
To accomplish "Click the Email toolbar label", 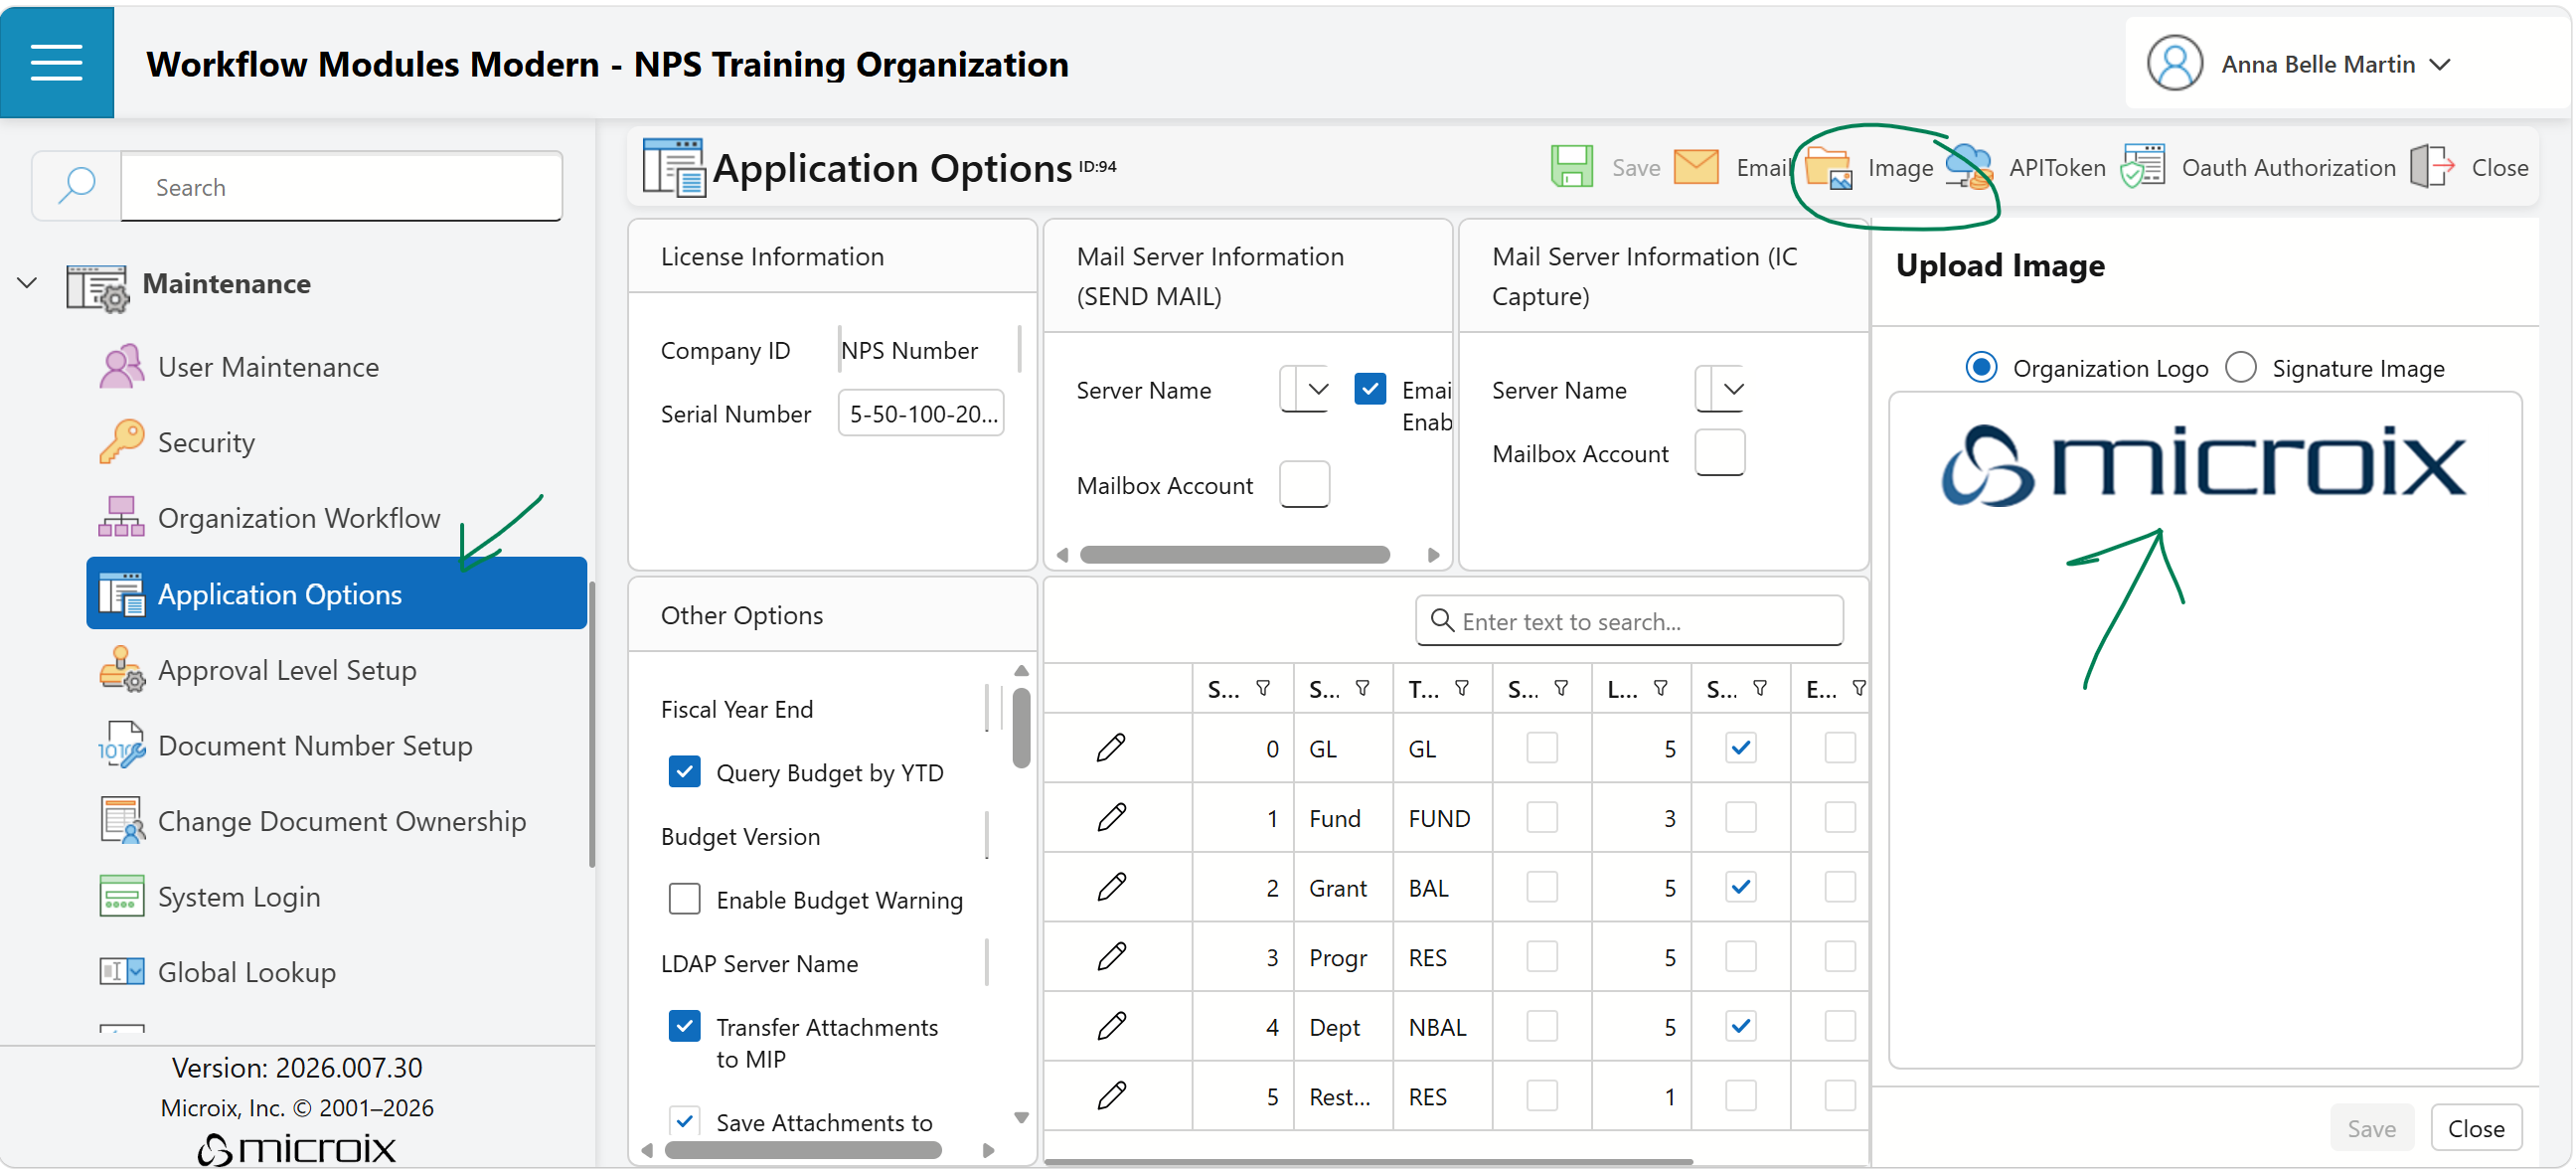I will pos(1763,167).
